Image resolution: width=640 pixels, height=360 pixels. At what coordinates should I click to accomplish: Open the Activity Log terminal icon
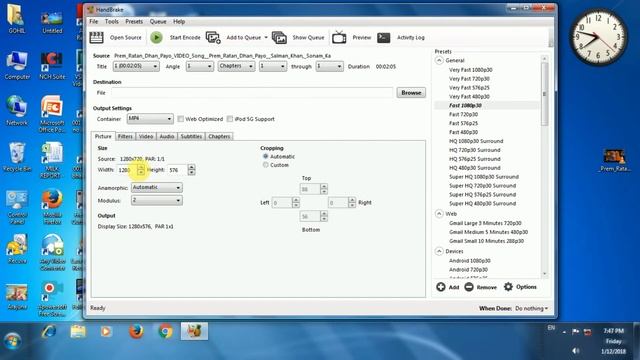click(384, 38)
